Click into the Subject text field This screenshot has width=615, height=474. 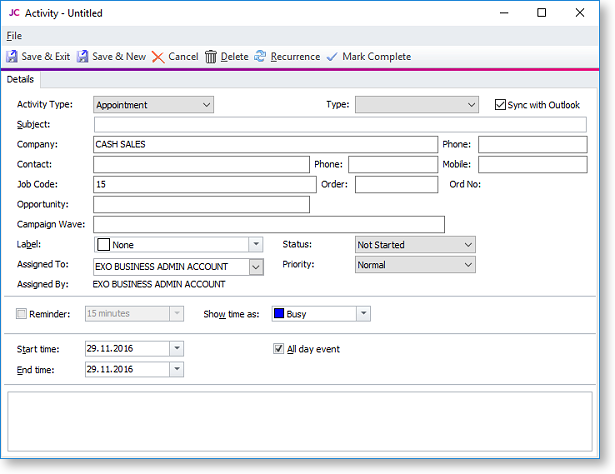340,125
